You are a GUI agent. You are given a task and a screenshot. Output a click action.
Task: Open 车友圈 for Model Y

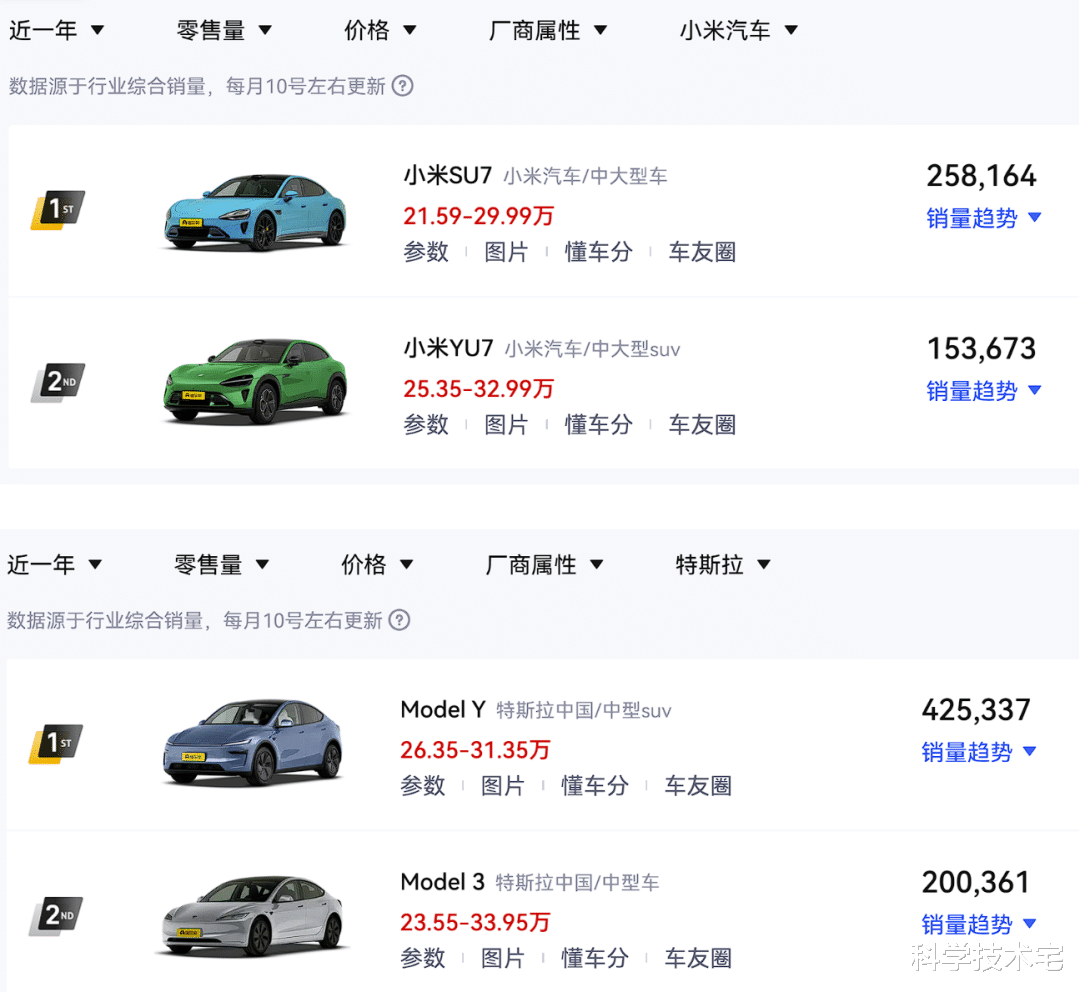(x=698, y=786)
